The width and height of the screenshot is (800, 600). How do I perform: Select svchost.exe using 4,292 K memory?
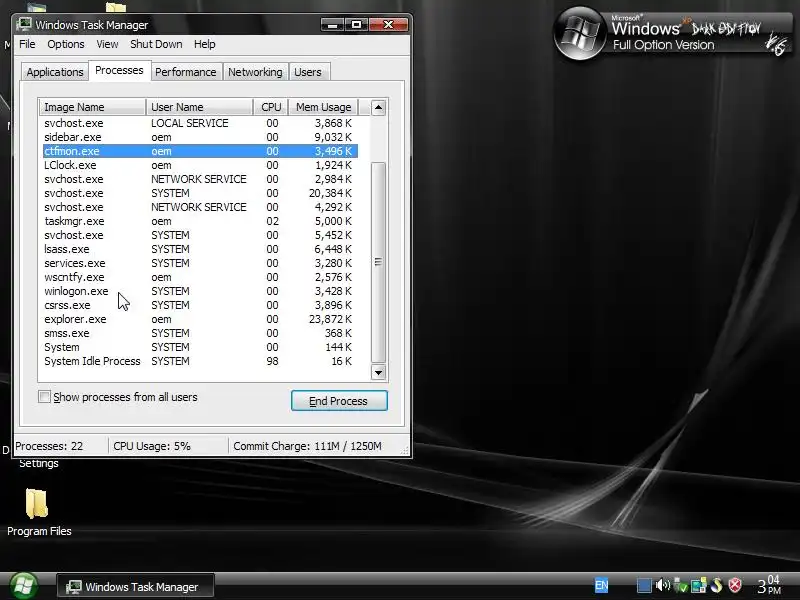[x=200, y=207]
